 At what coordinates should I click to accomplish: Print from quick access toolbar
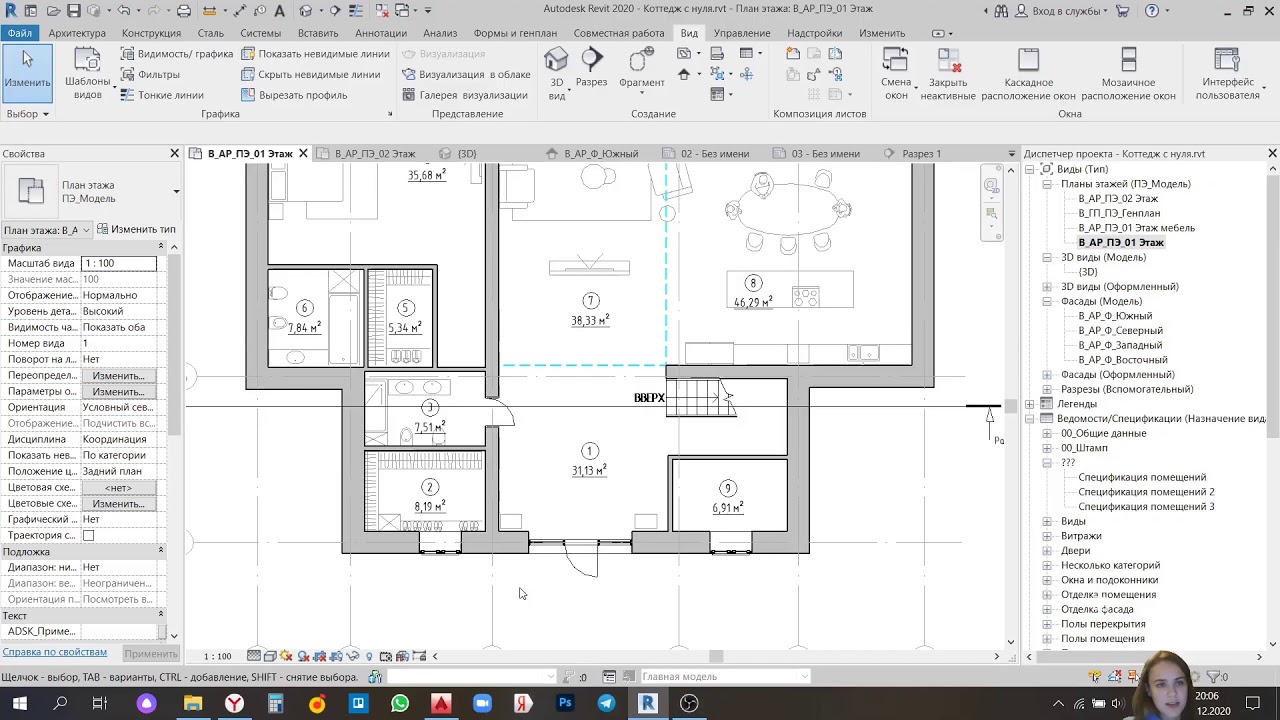[x=184, y=11]
